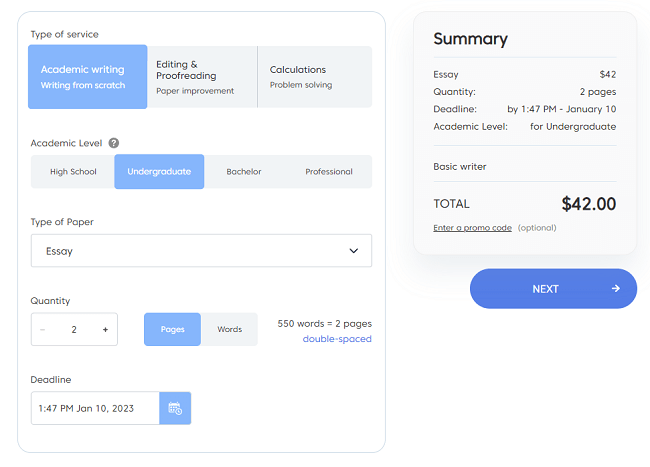
Task: Select Undergraduate academic level
Action: tap(159, 171)
